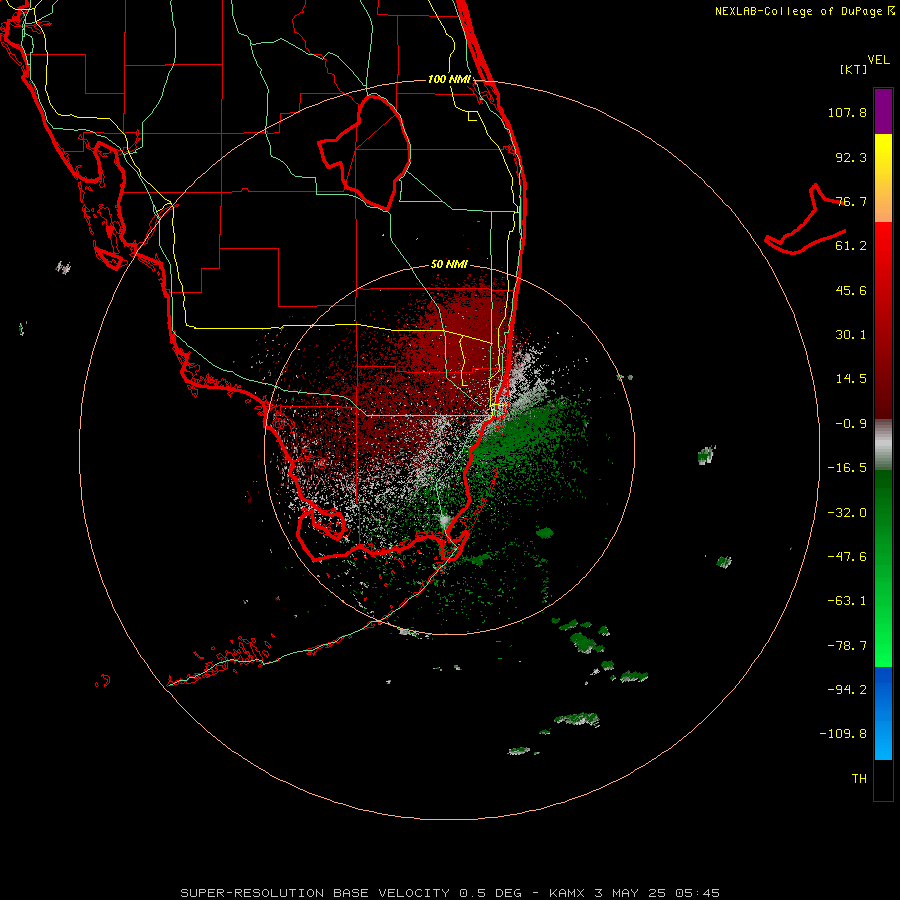Click the -78.7 velocity scale value
900x900 pixels.
[847, 646]
